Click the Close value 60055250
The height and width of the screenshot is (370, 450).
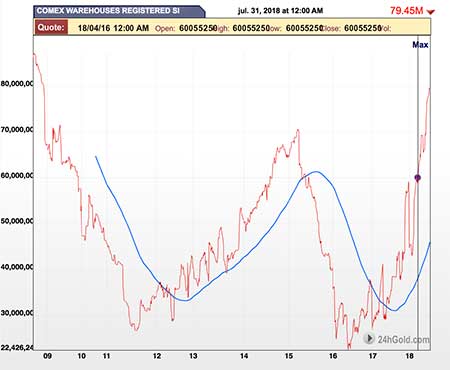(x=363, y=28)
